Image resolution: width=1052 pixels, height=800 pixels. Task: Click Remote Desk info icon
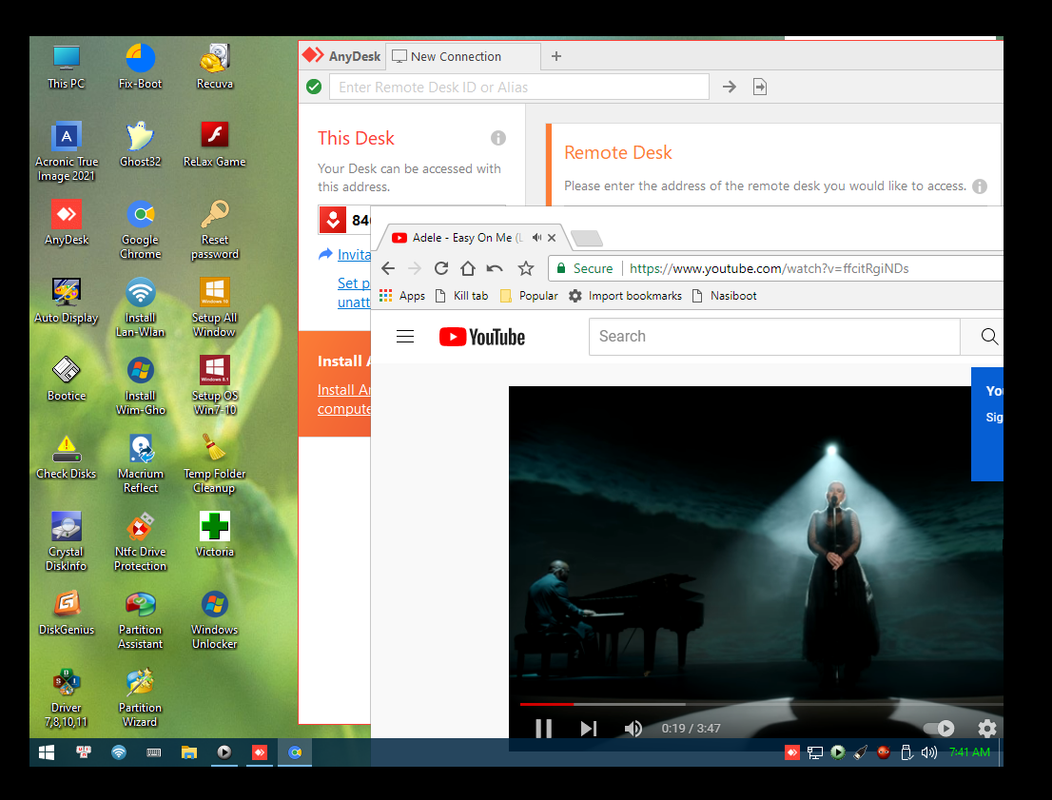pyautogui.click(x=980, y=186)
